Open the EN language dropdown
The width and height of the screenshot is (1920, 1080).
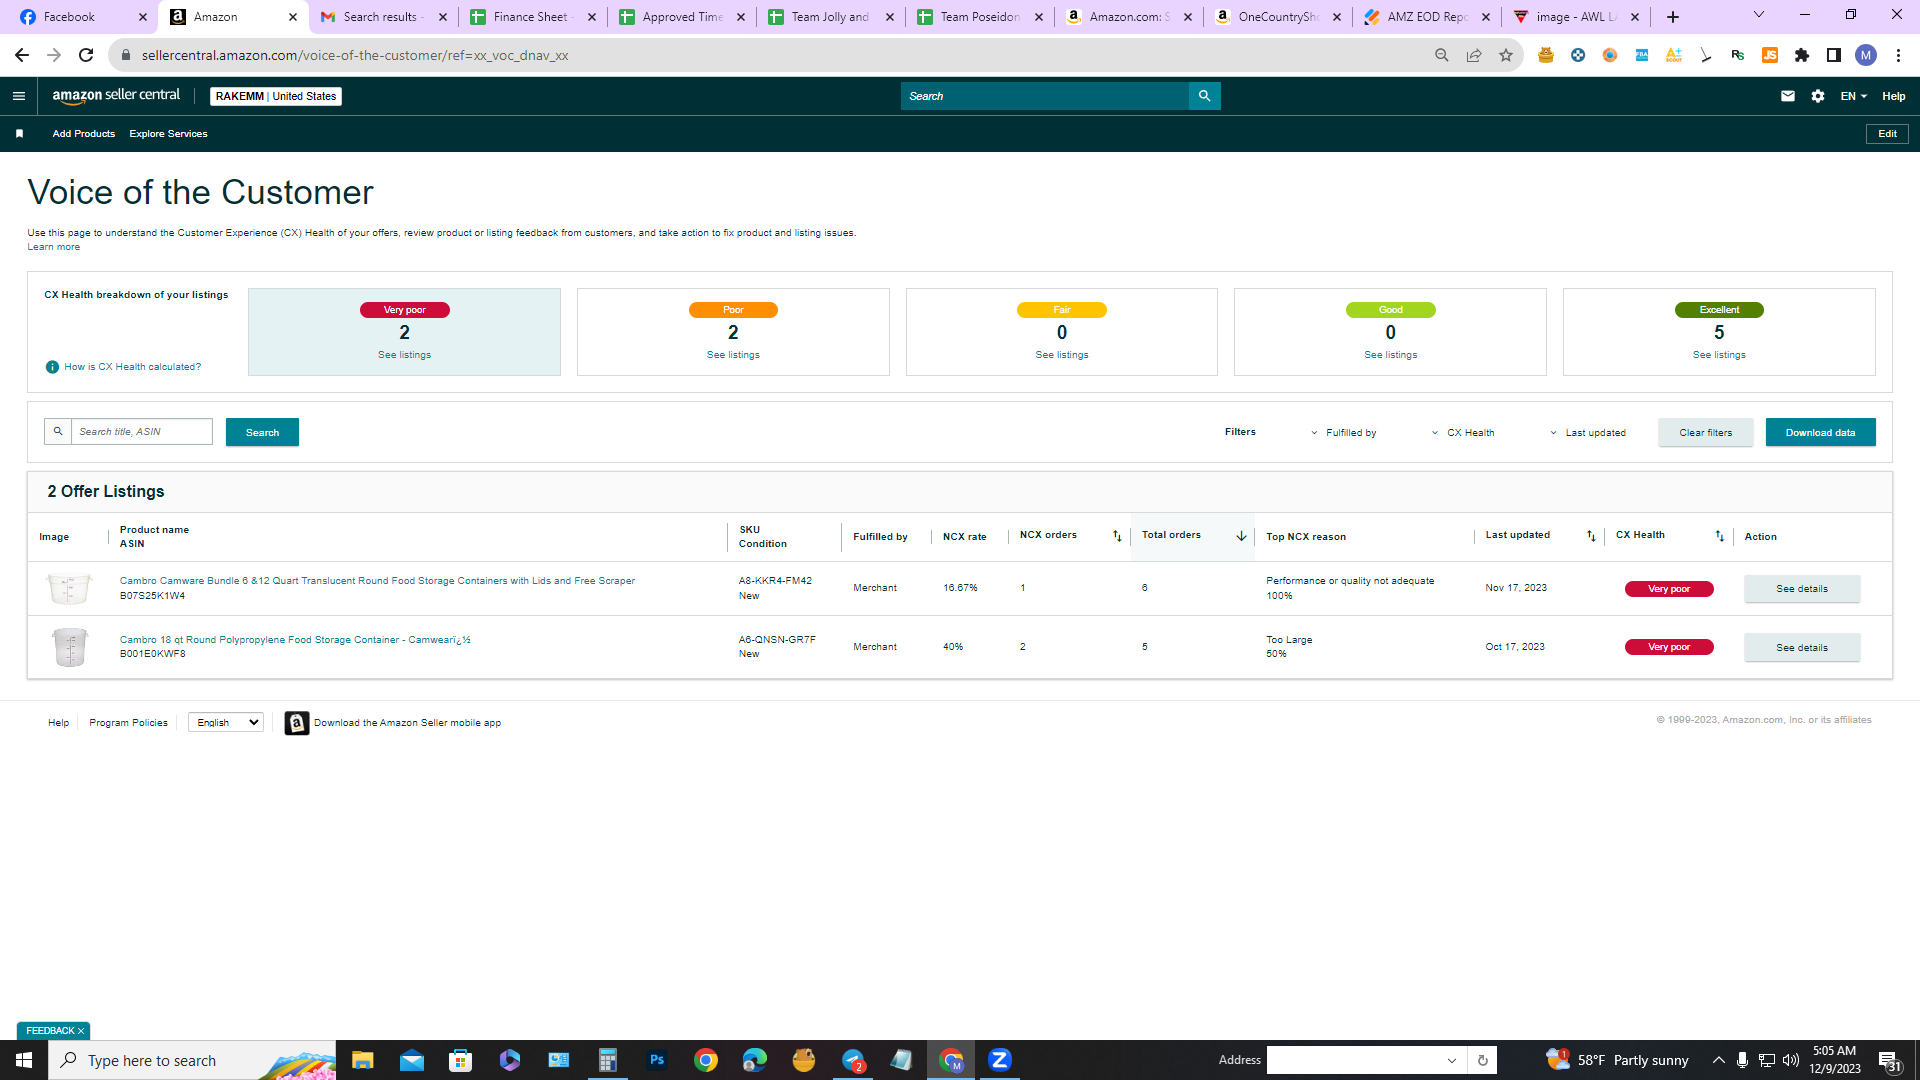(1853, 96)
